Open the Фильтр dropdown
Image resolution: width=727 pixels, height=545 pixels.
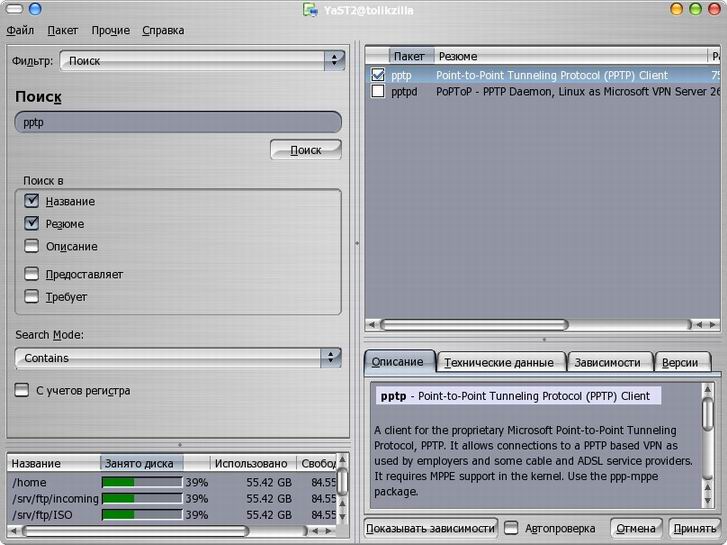pos(202,61)
